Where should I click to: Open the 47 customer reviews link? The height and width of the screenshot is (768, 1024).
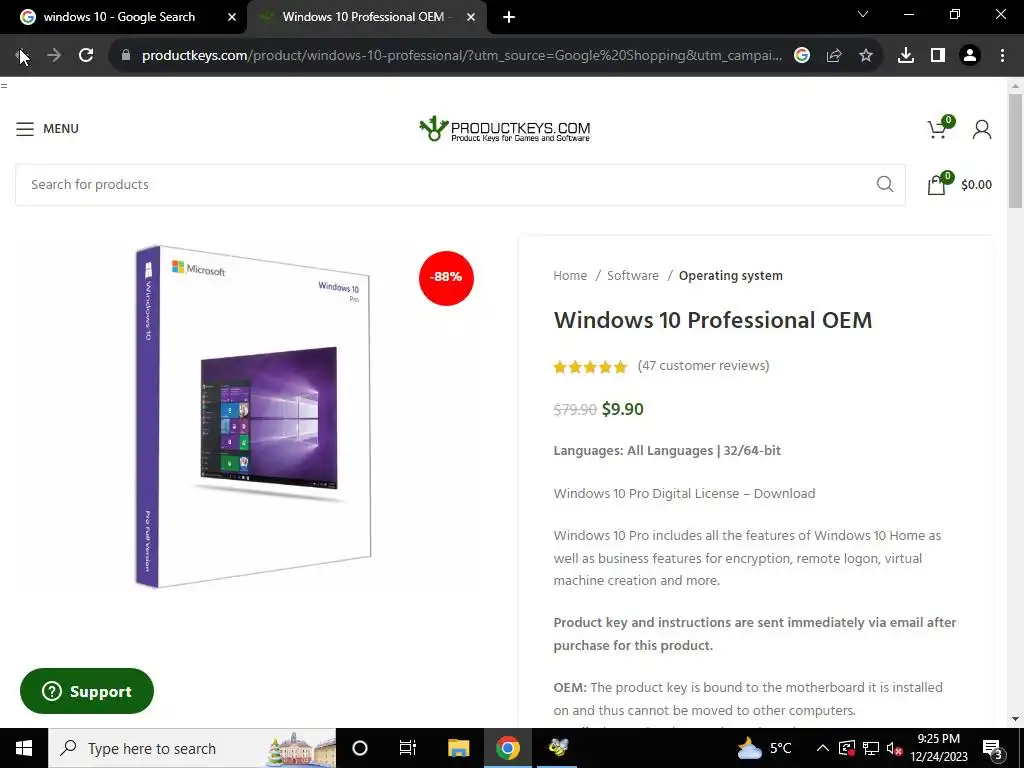(703, 366)
